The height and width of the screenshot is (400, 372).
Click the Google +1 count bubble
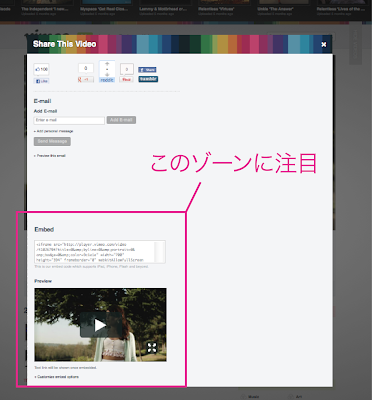(86, 68)
